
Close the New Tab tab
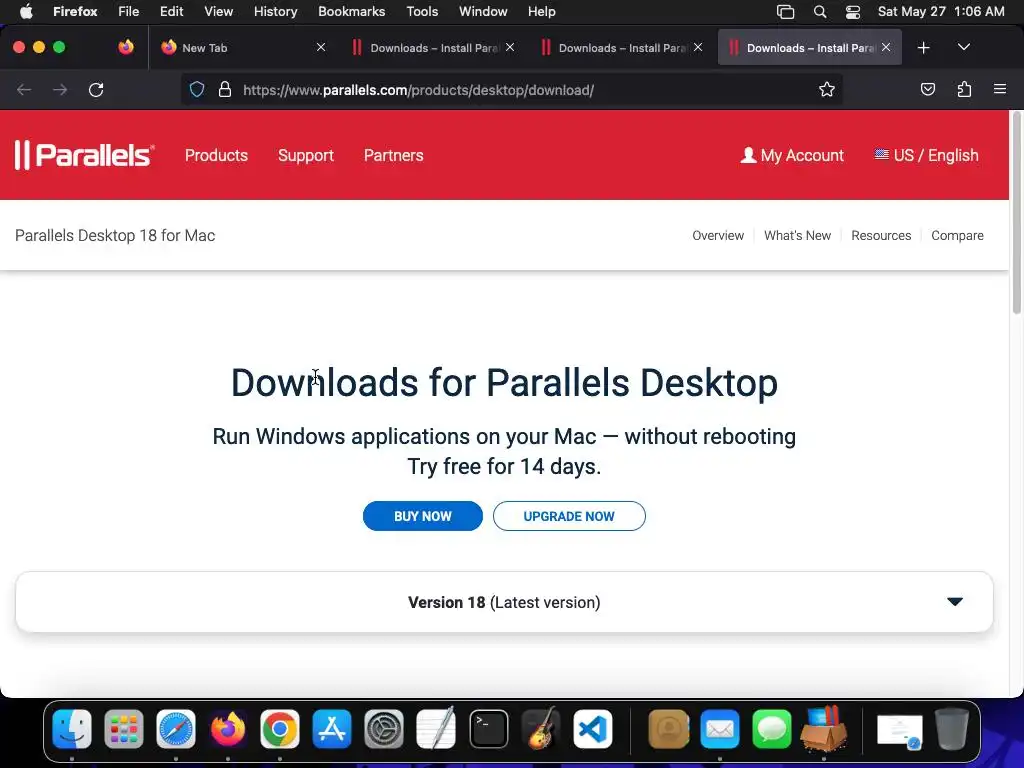[x=321, y=47]
